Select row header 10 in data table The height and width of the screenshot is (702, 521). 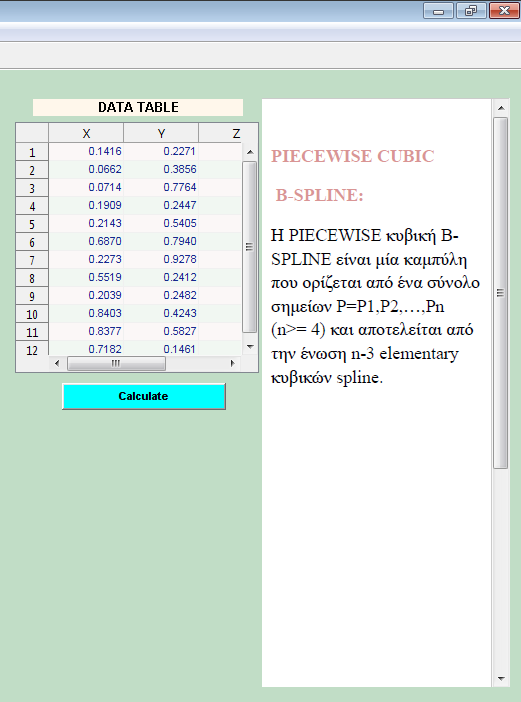tap(32, 314)
